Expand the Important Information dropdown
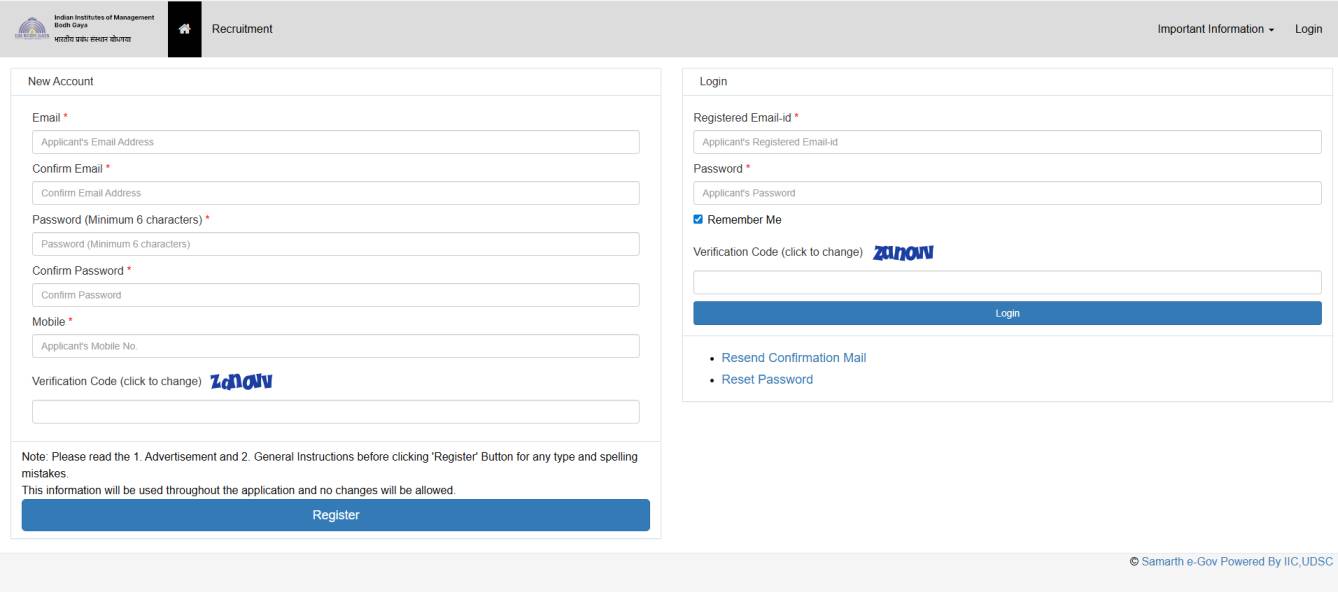1338x592 pixels. pyautogui.click(x=1215, y=29)
